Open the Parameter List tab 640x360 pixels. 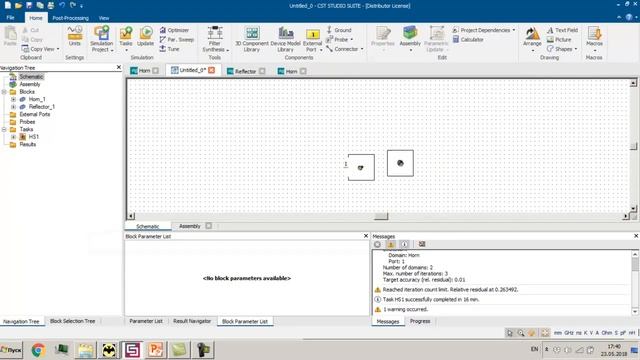(x=146, y=321)
